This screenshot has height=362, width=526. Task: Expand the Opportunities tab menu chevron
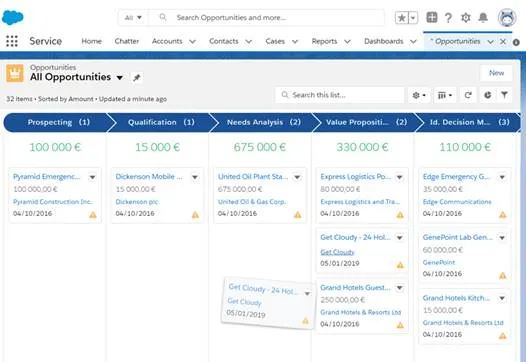tap(490, 42)
